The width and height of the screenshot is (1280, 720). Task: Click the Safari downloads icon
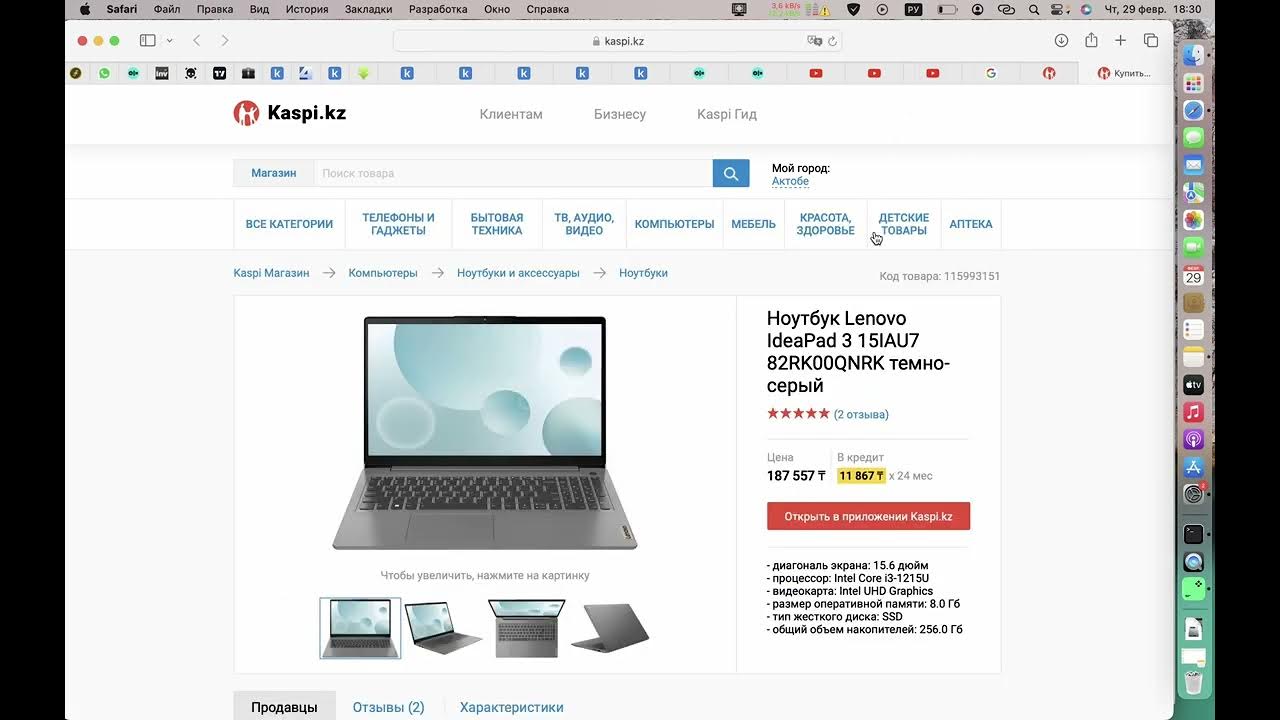[x=1062, y=41]
